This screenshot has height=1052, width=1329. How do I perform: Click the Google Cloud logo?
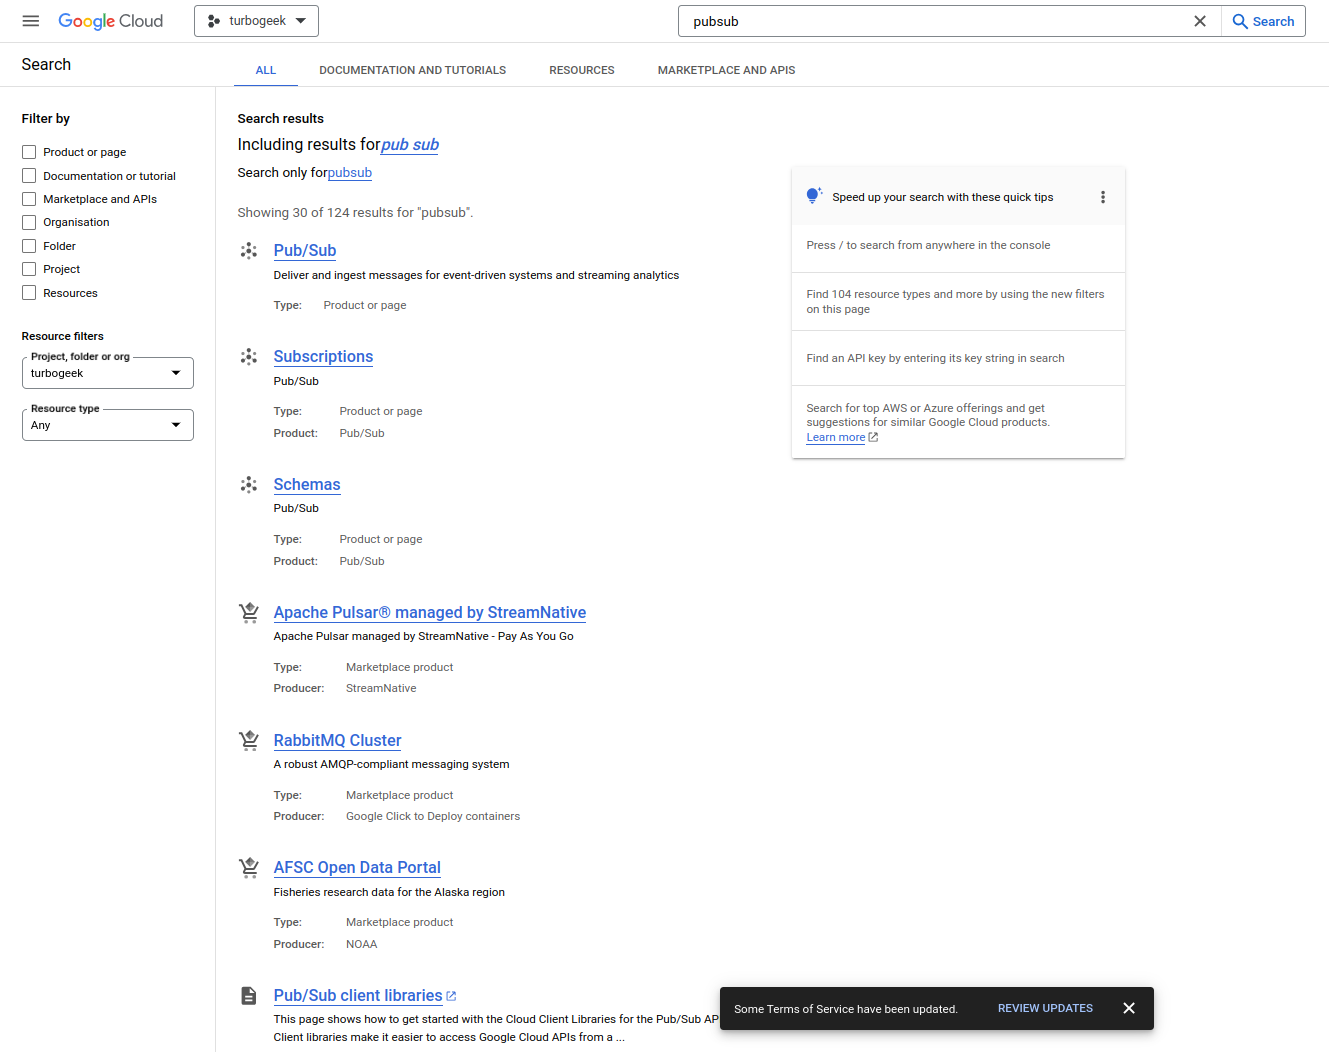(110, 21)
